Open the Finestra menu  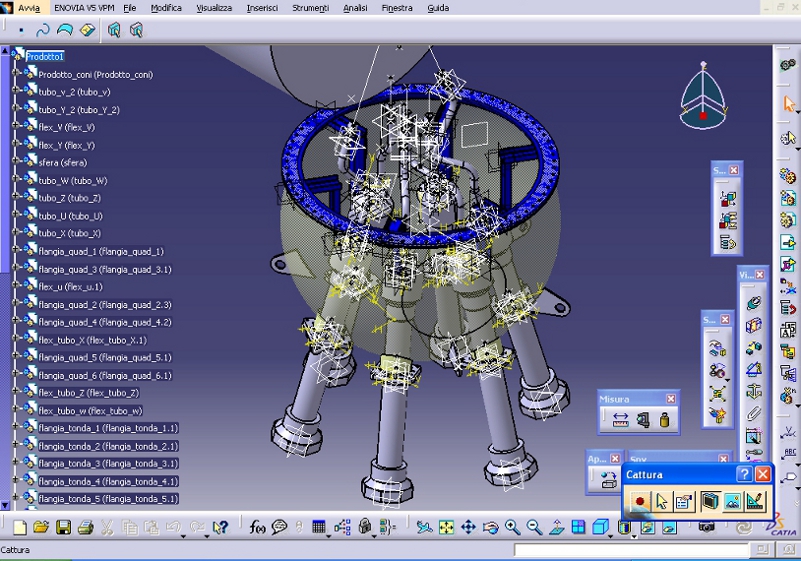click(x=396, y=8)
